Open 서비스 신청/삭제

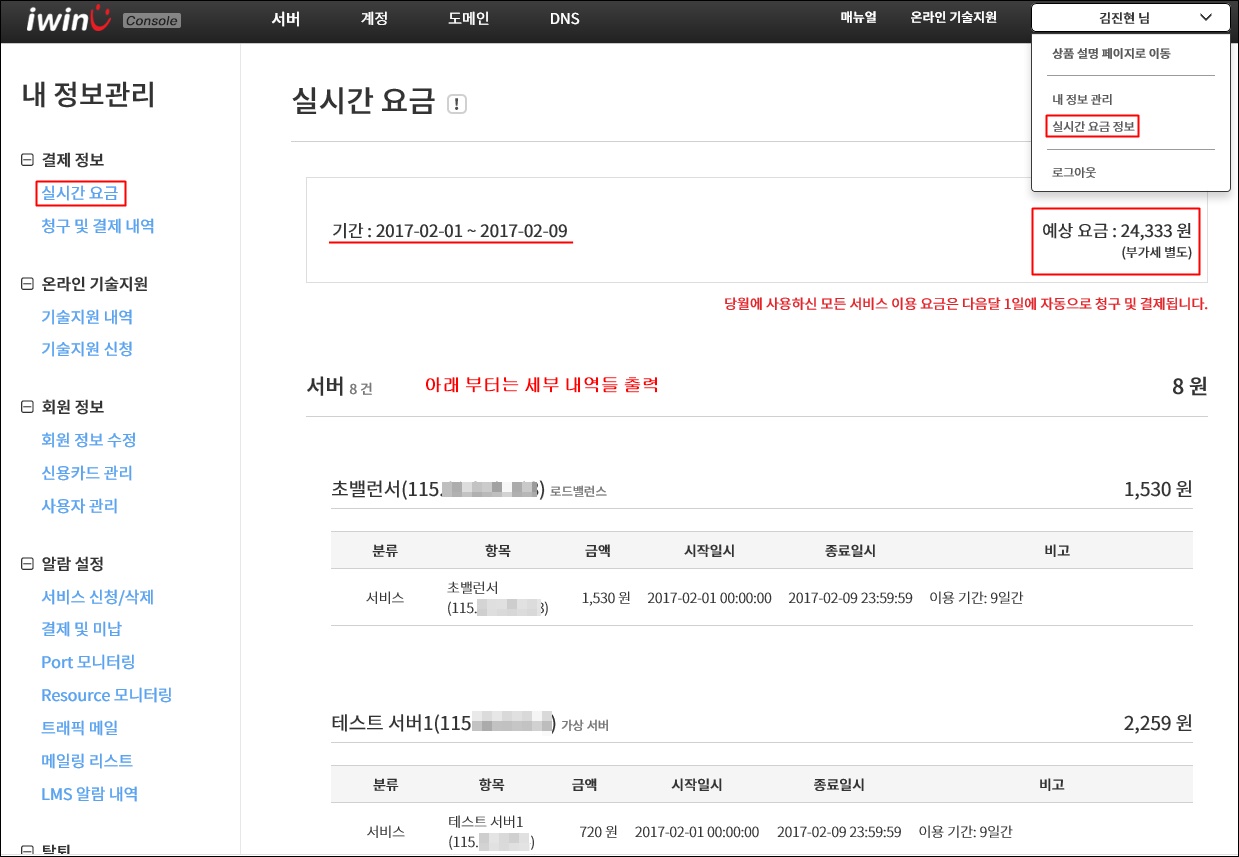[98, 597]
